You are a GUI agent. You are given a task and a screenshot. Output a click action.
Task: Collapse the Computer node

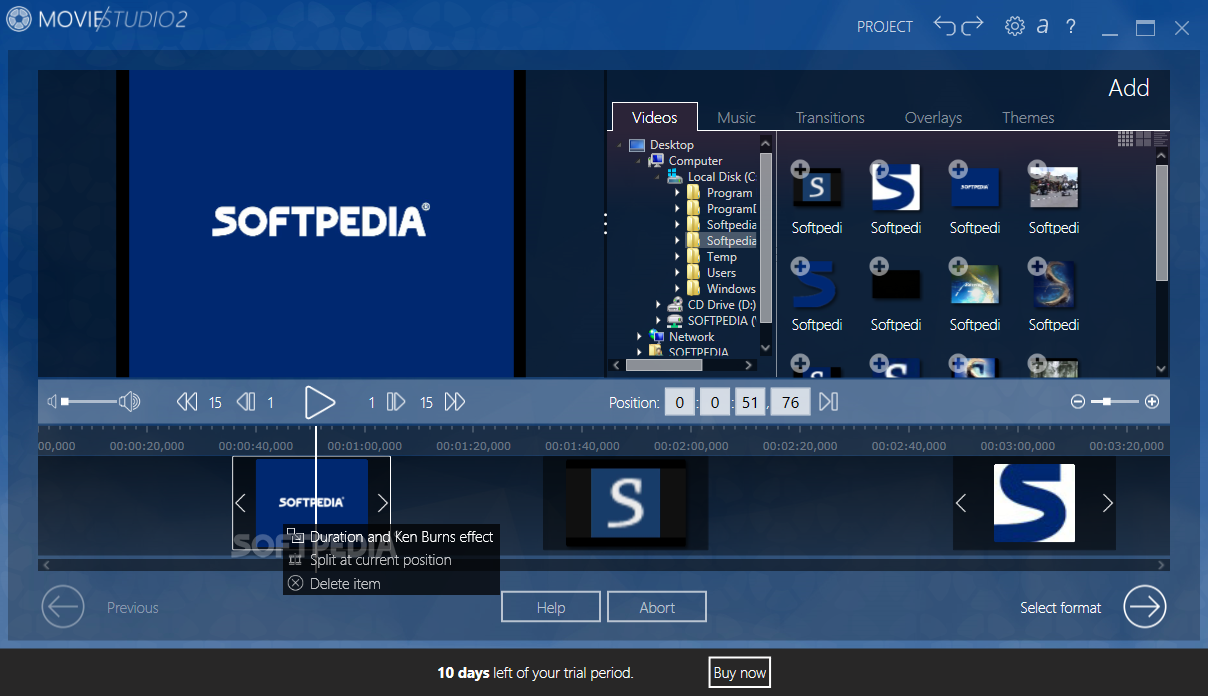click(x=639, y=161)
